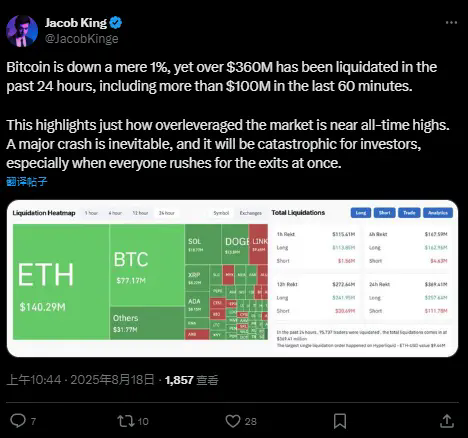Switch heatmap to Exchanges view
This screenshot has width=468, height=438.
click(250, 213)
